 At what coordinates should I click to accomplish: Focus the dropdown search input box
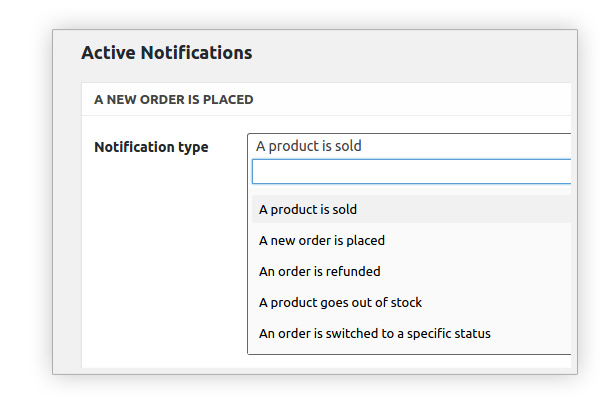point(411,172)
